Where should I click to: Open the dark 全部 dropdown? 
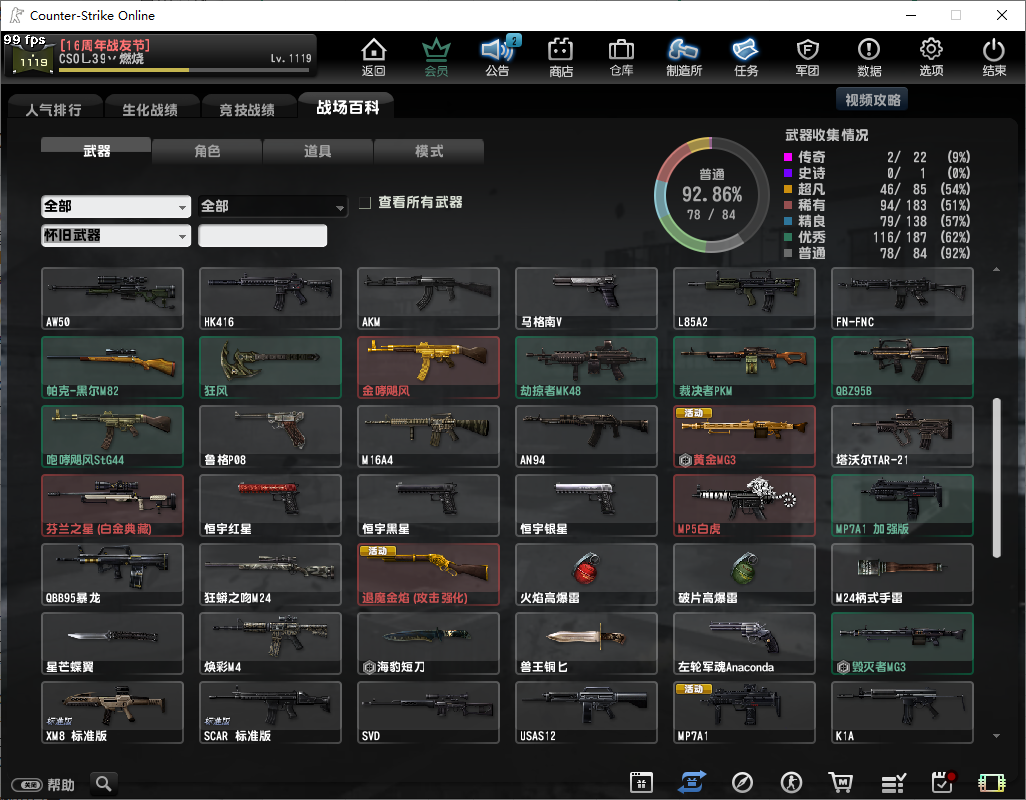coord(273,206)
